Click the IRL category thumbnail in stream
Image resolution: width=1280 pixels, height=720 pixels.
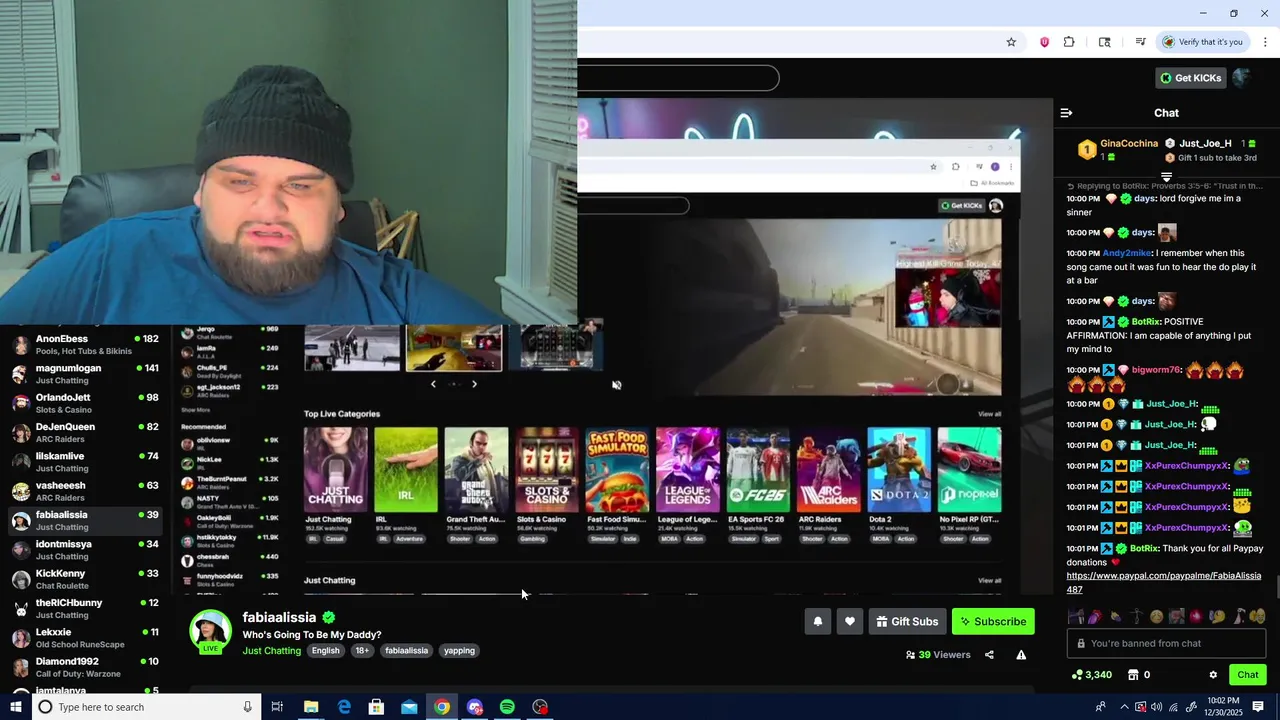406,470
